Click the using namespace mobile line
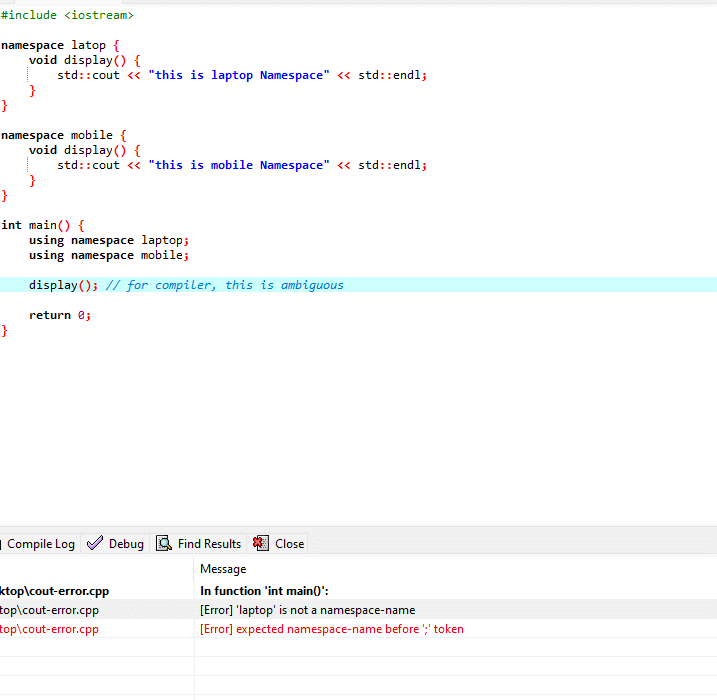This screenshot has height=700, width=717. (x=109, y=255)
